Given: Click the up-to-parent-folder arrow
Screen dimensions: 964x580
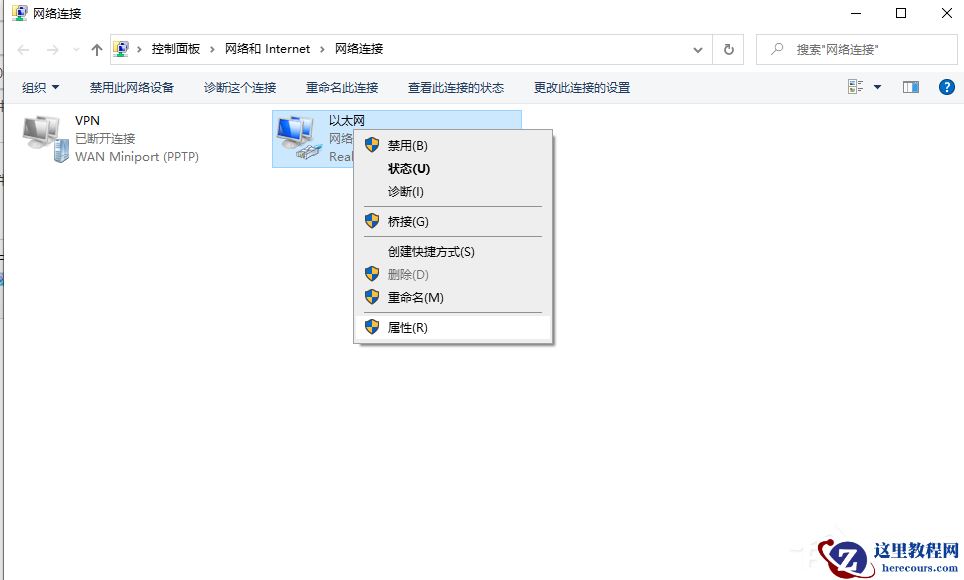Looking at the screenshot, I should (96, 48).
